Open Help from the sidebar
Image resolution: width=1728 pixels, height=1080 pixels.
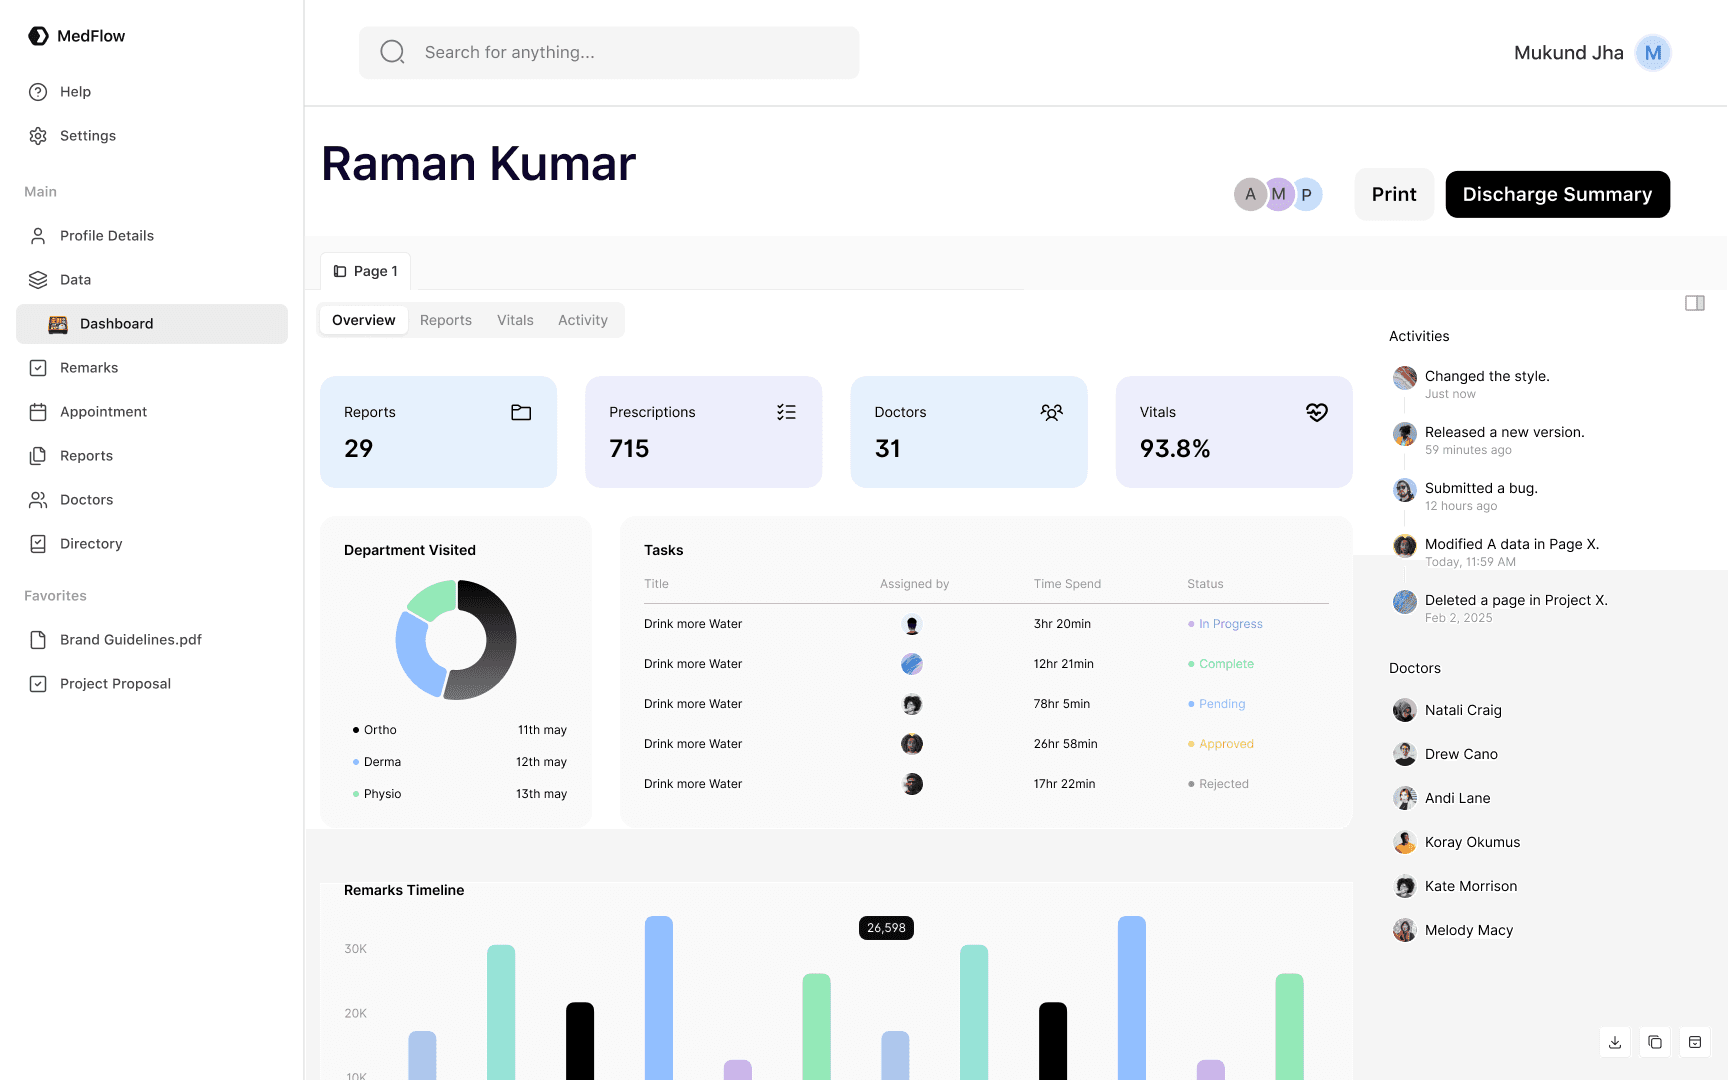[x=152, y=92]
